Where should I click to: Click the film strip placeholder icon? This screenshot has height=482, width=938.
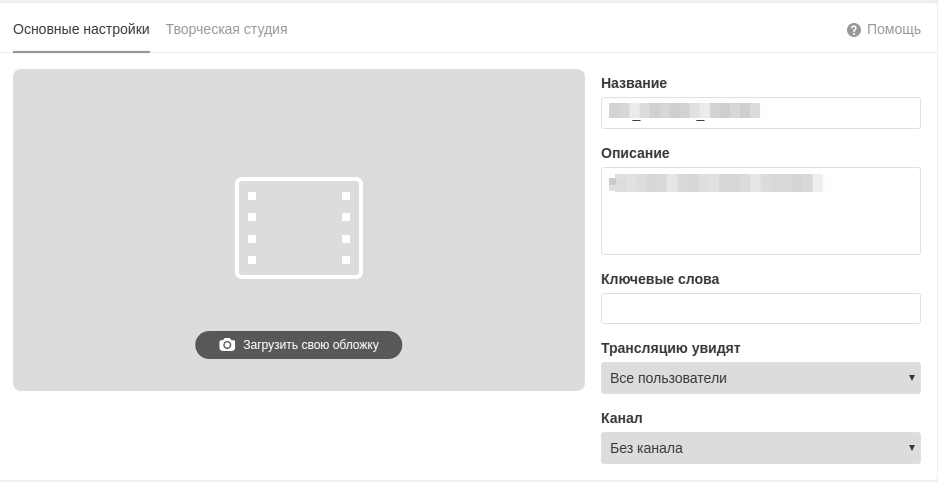298,228
